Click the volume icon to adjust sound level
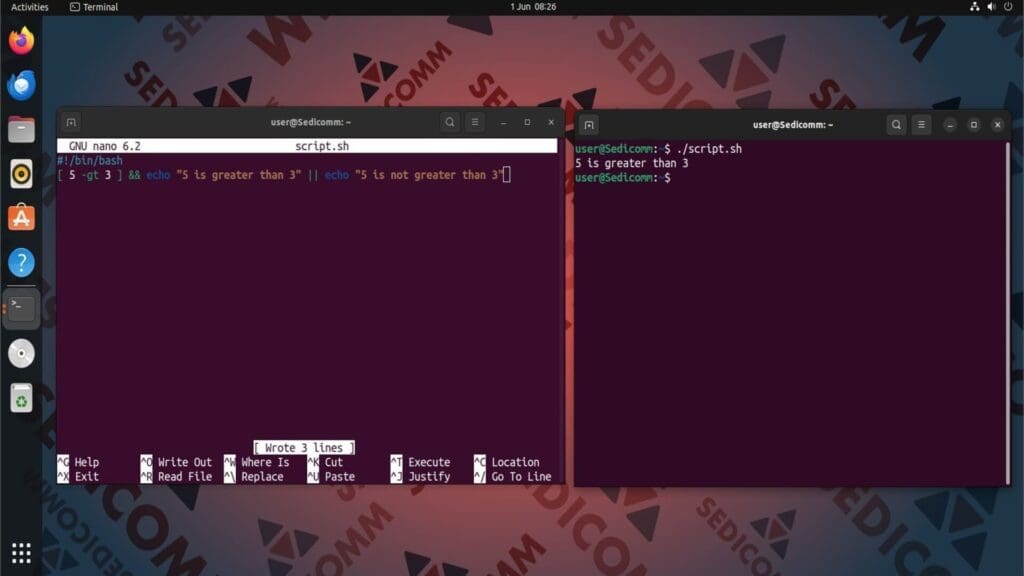1024x576 pixels. [x=991, y=7]
